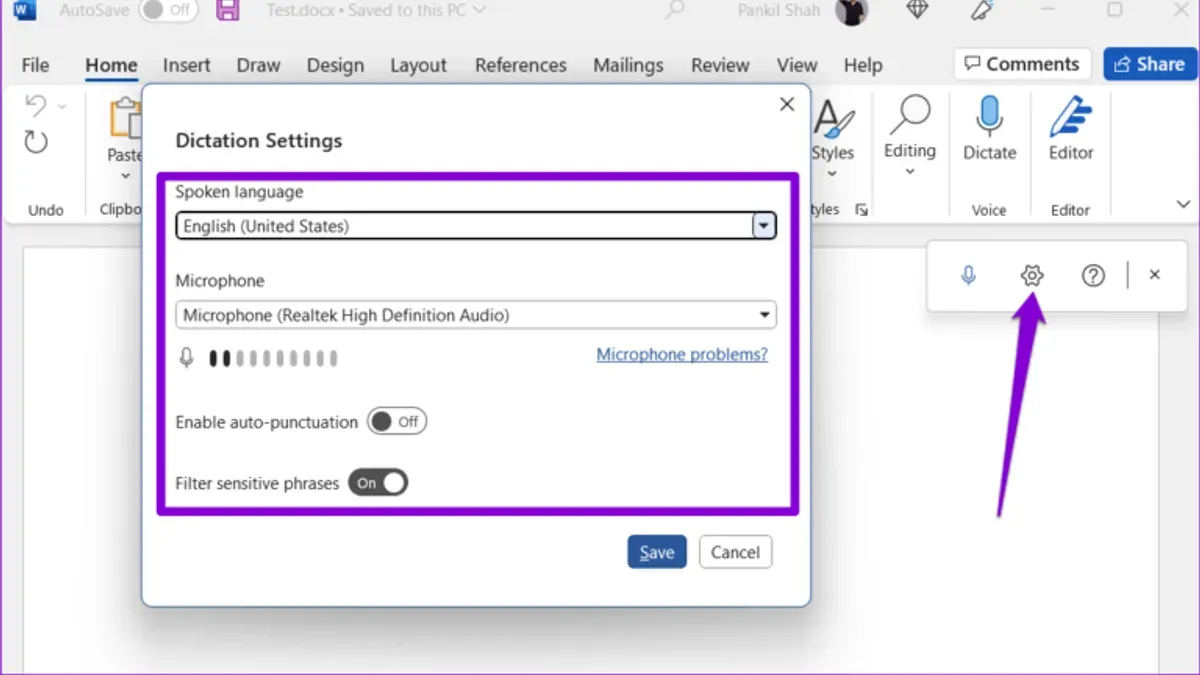Click the Microsoft 365 diamond icon
This screenshot has height=675, width=1200.
(x=916, y=11)
